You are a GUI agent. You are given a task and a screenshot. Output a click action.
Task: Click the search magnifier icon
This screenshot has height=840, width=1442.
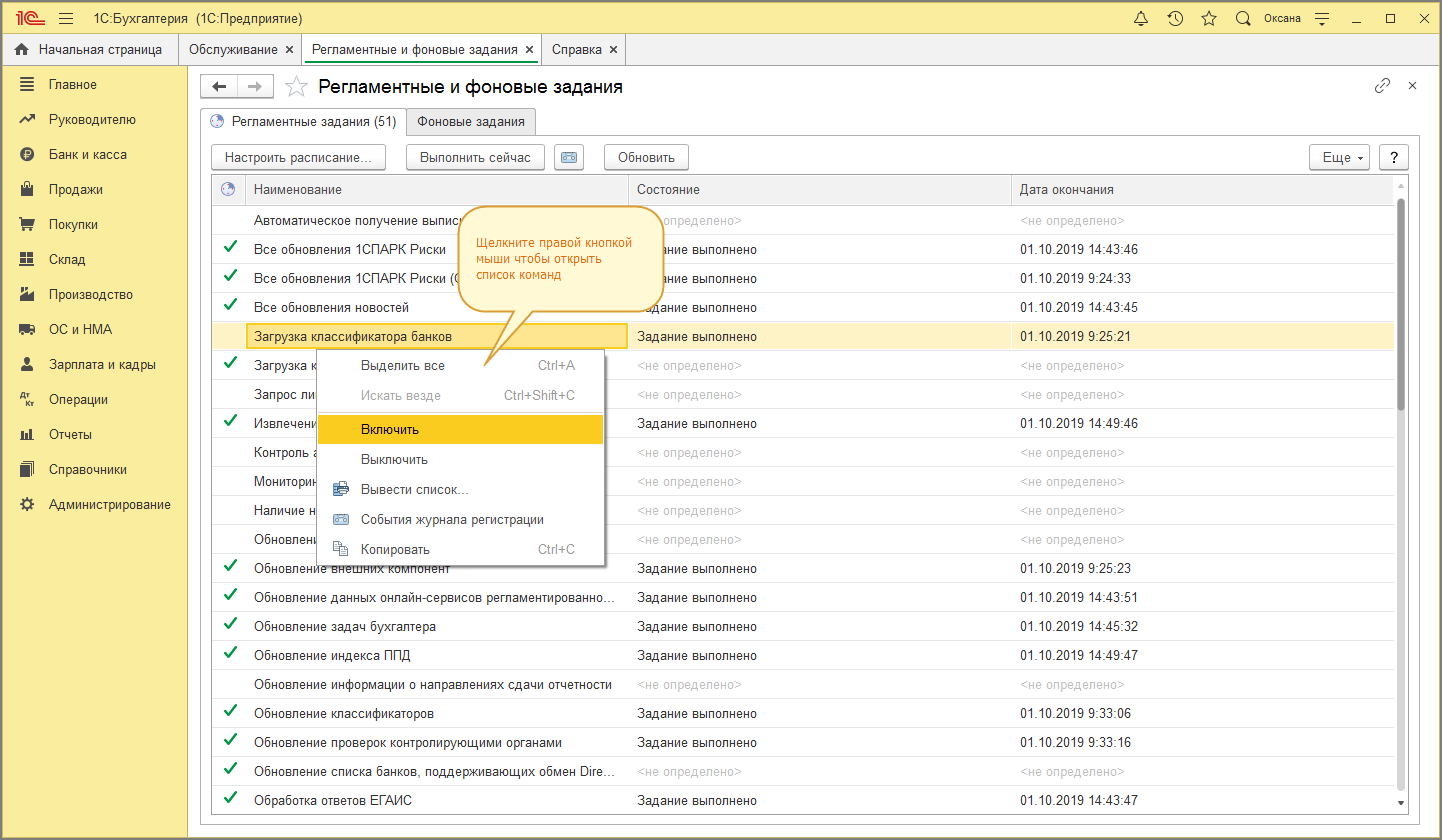click(1243, 18)
